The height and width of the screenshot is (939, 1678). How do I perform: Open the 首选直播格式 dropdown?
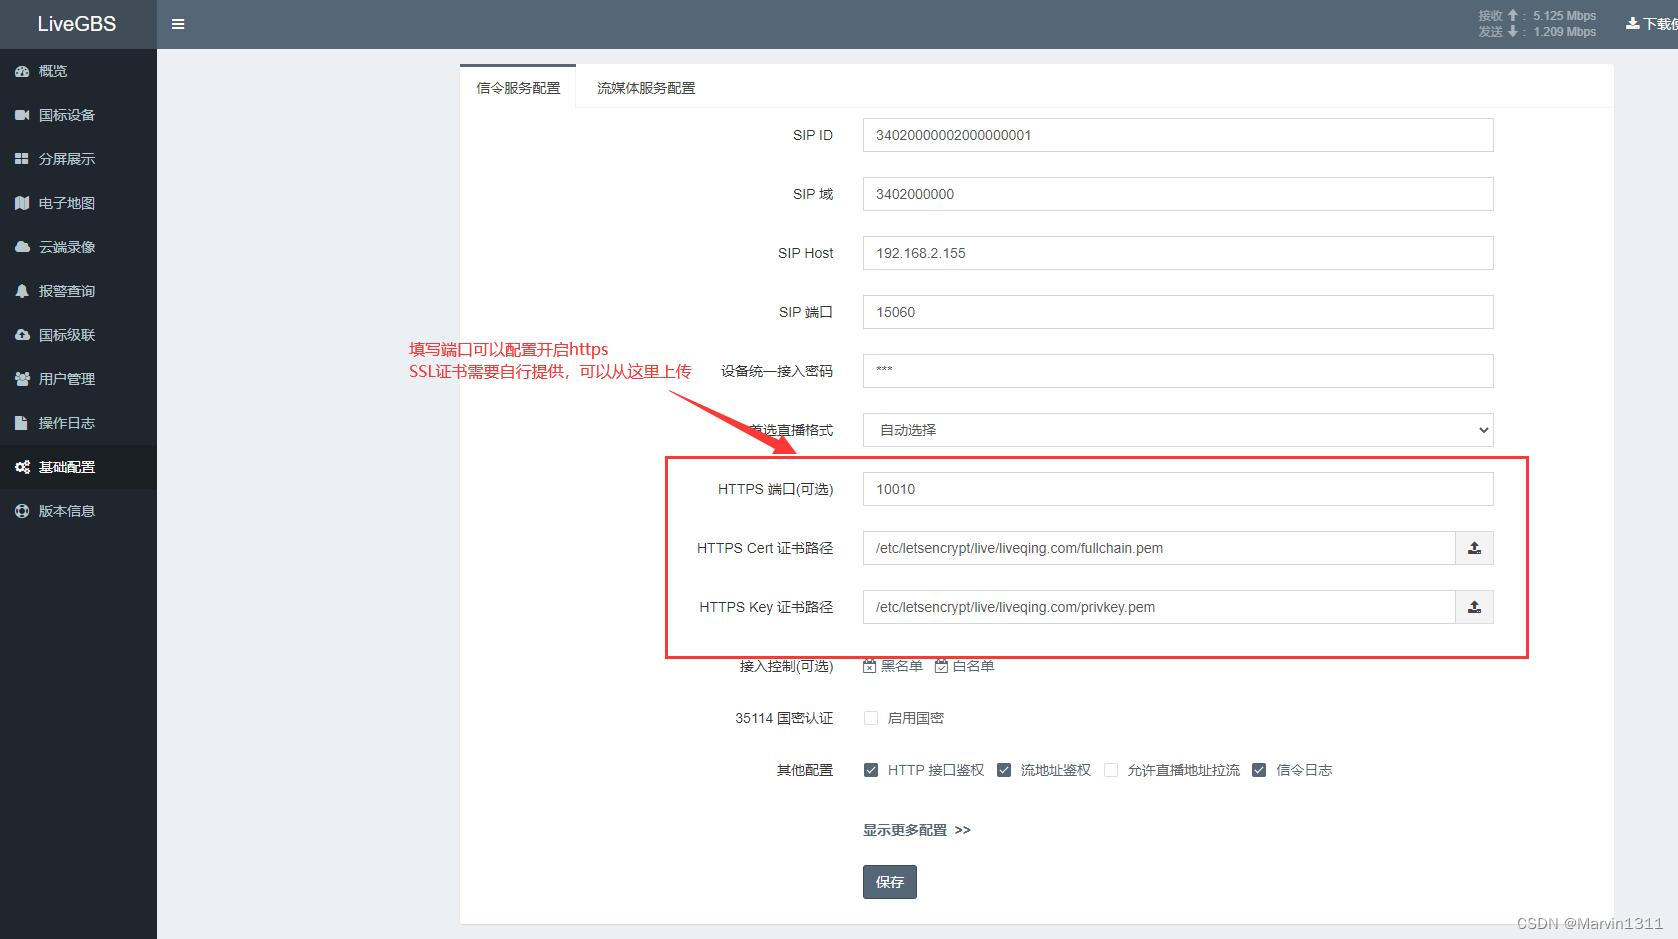tap(1178, 430)
